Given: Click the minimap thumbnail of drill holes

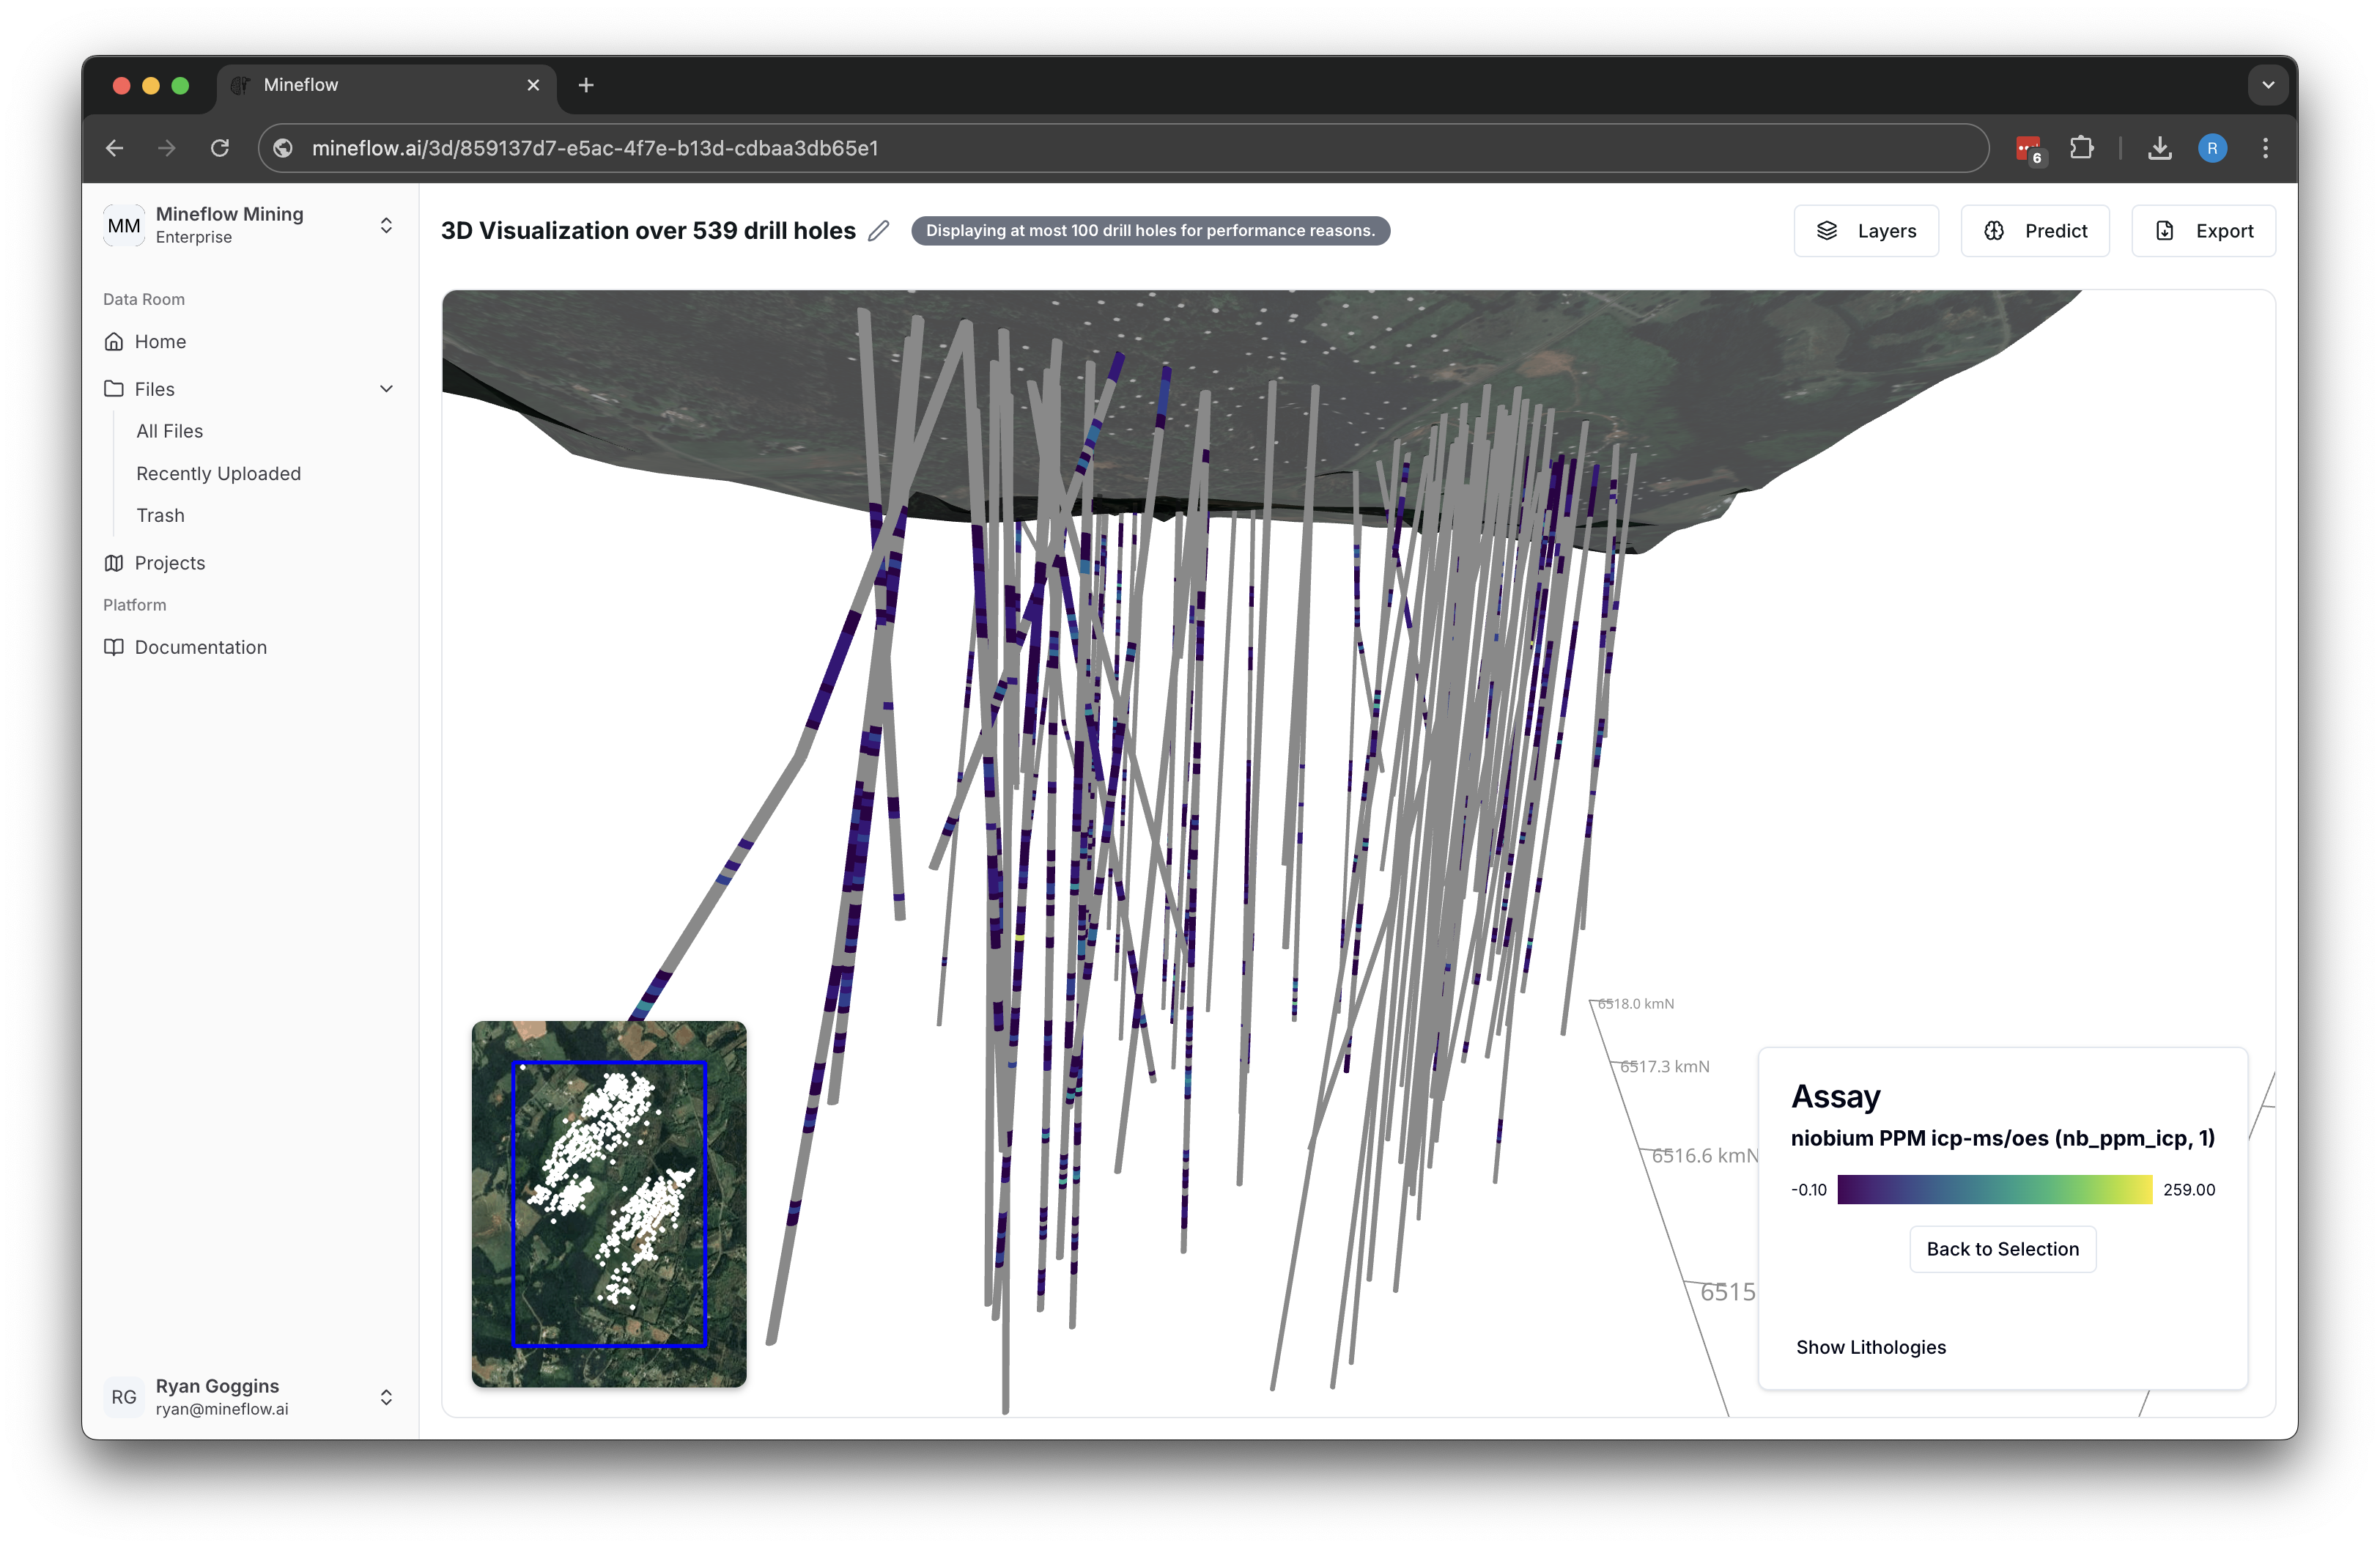Looking at the screenshot, I should point(608,1204).
